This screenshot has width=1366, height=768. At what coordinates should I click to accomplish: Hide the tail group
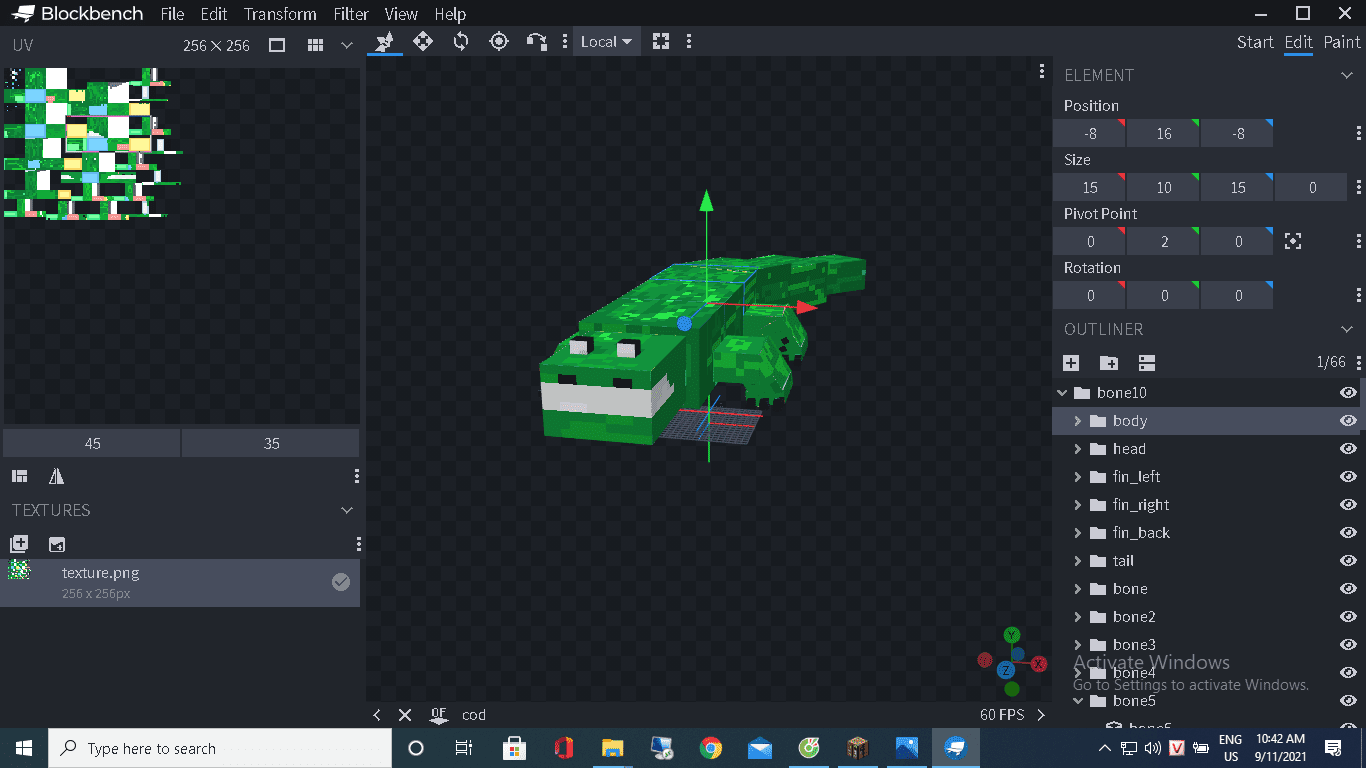pos(1348,561)
